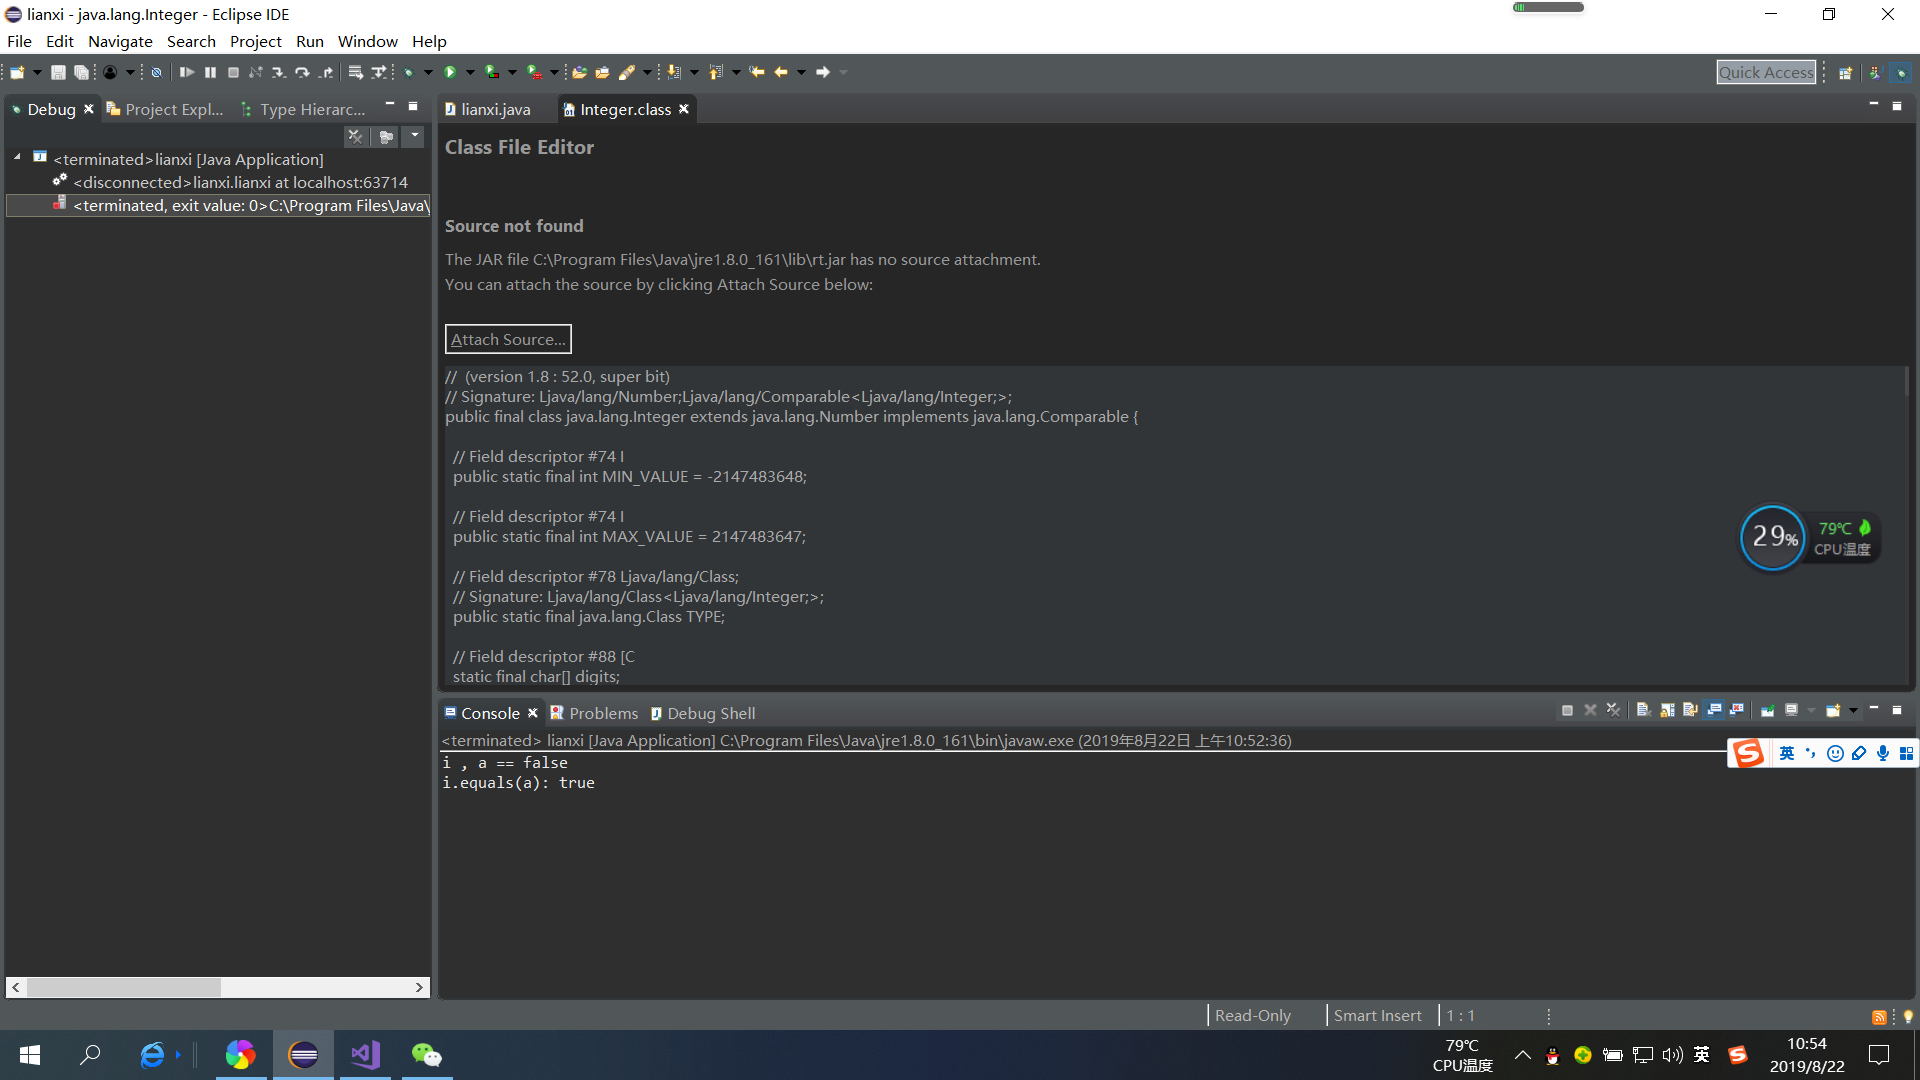Click the Search flashlight toolbar icon
The height and width of the screenshot is (1080, 1920).
point(627,72)
